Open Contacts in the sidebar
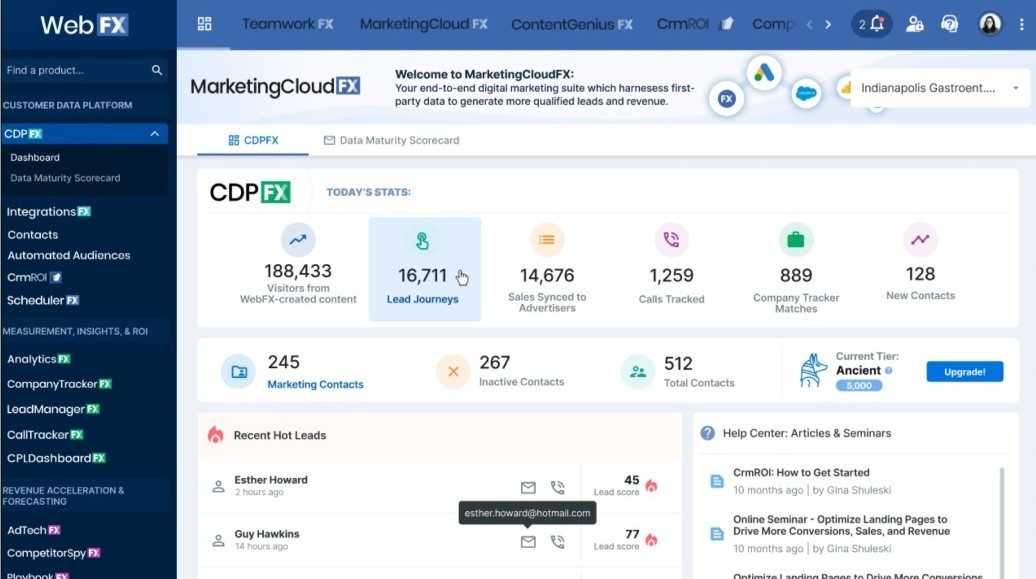The width and height of the screenshot is (1036, 579). pos(33,235)
